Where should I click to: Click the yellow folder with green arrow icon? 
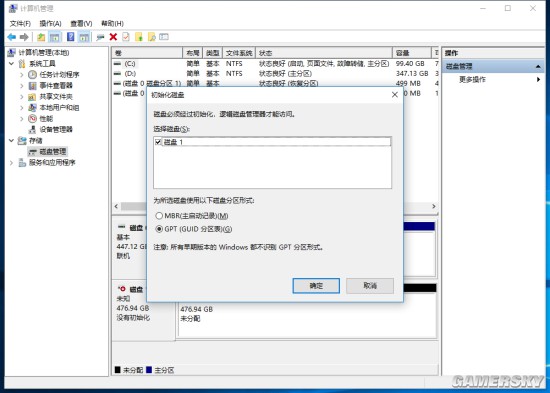139,37
